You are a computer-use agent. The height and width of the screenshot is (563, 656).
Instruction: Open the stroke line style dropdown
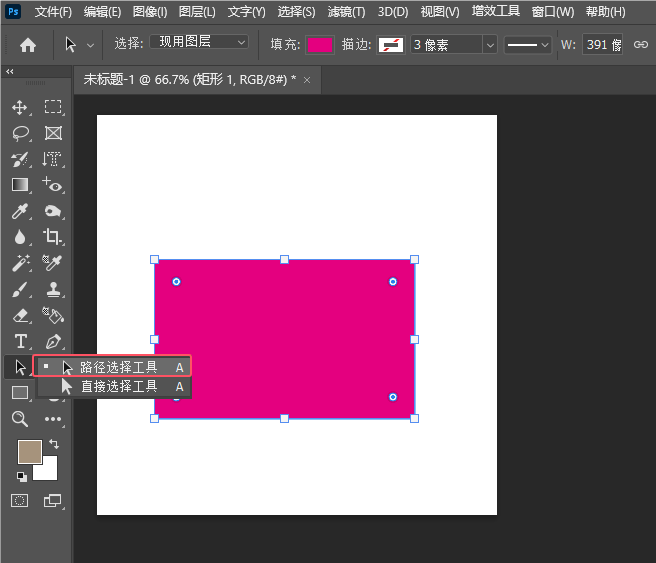(527, 44)
